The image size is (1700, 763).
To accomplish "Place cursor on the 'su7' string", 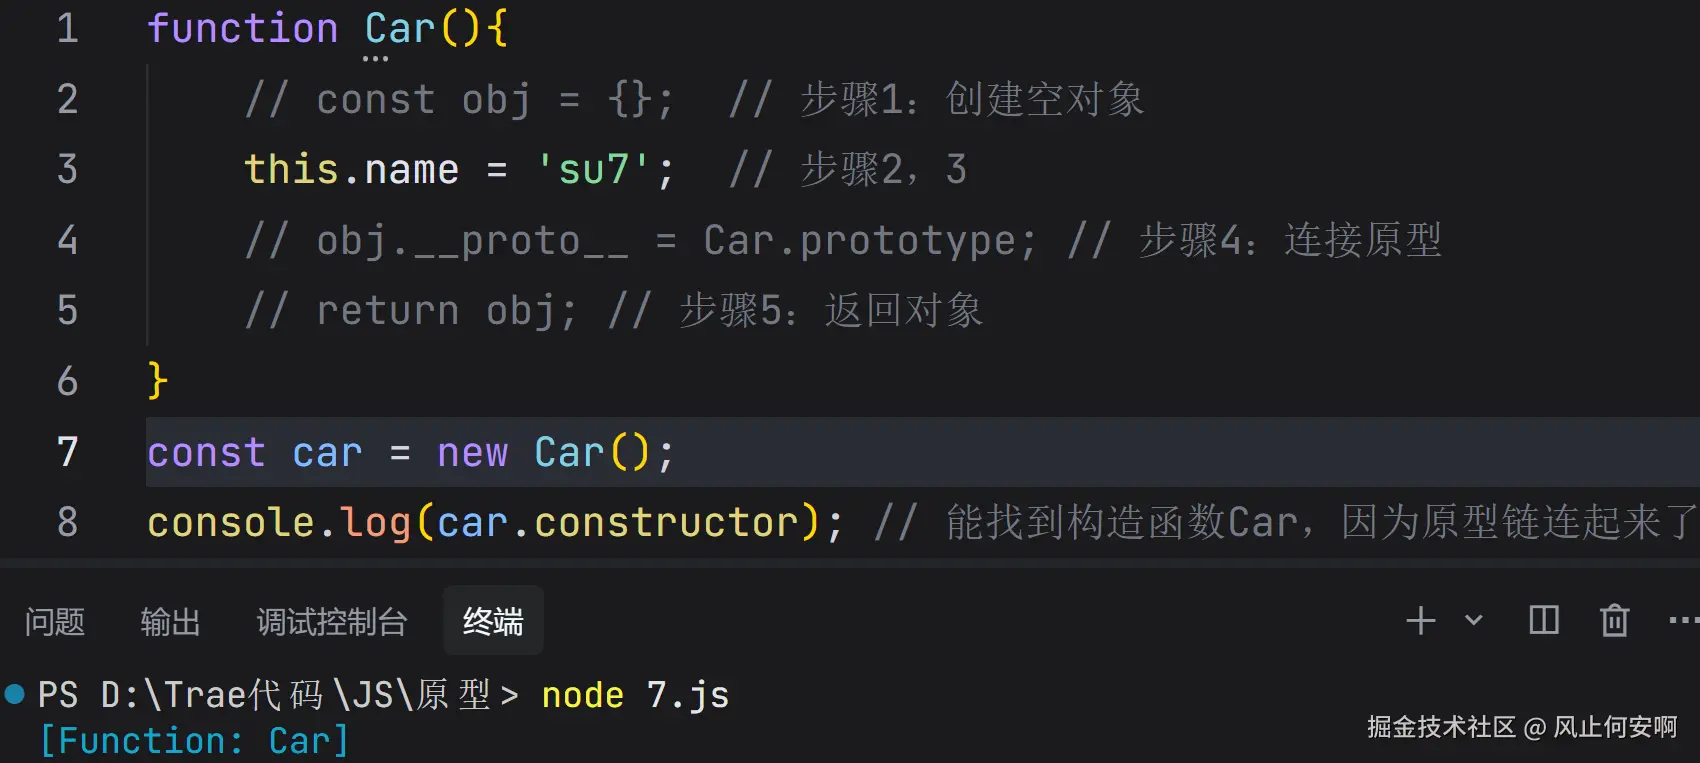I will (x=594, y=170).
